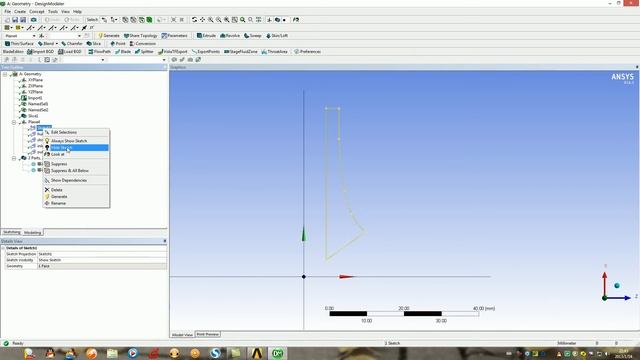Collapse the A: Geometry tree root
The width and height of the screenshot is (640, 360).
pos(5,74)
